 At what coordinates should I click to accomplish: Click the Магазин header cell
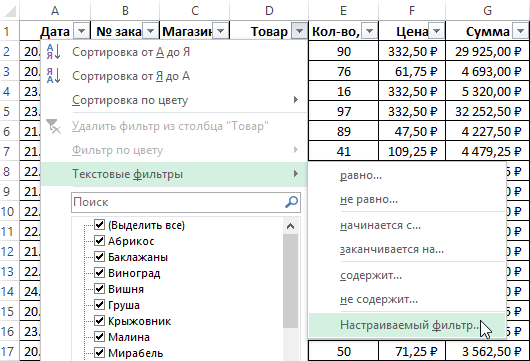(x=194, y=31)
